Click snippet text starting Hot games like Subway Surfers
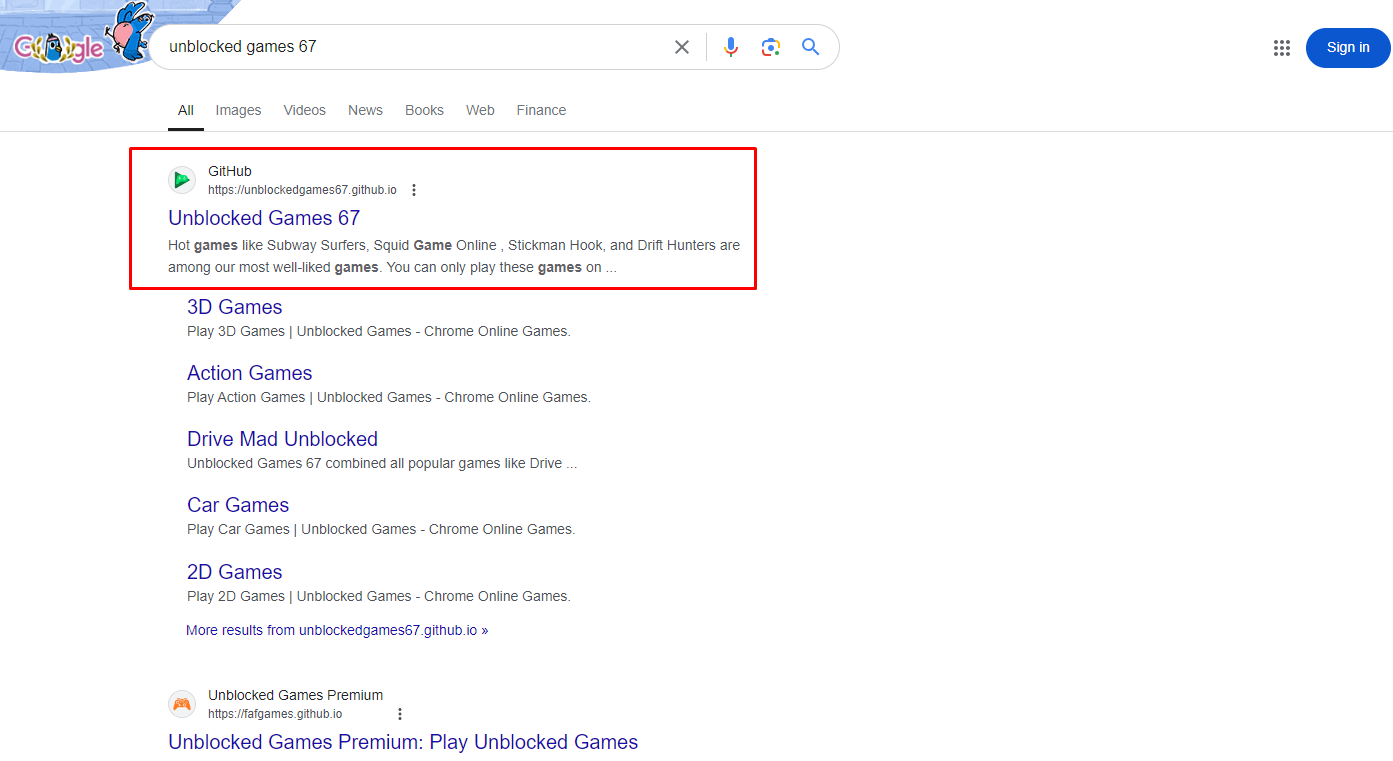Viewport: 1393px width, 761px height. click(454, 256)
